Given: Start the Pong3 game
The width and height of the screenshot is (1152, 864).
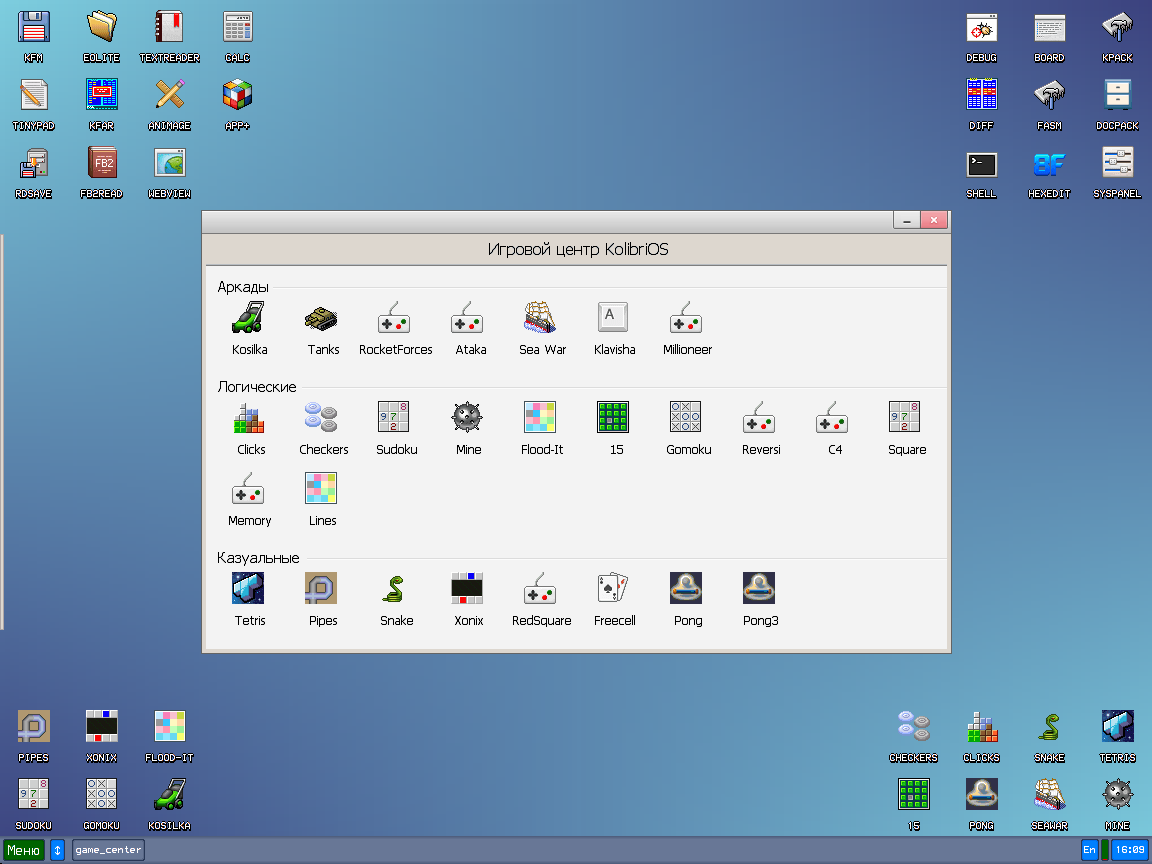Looking at the screenshot, I should 760,600.
